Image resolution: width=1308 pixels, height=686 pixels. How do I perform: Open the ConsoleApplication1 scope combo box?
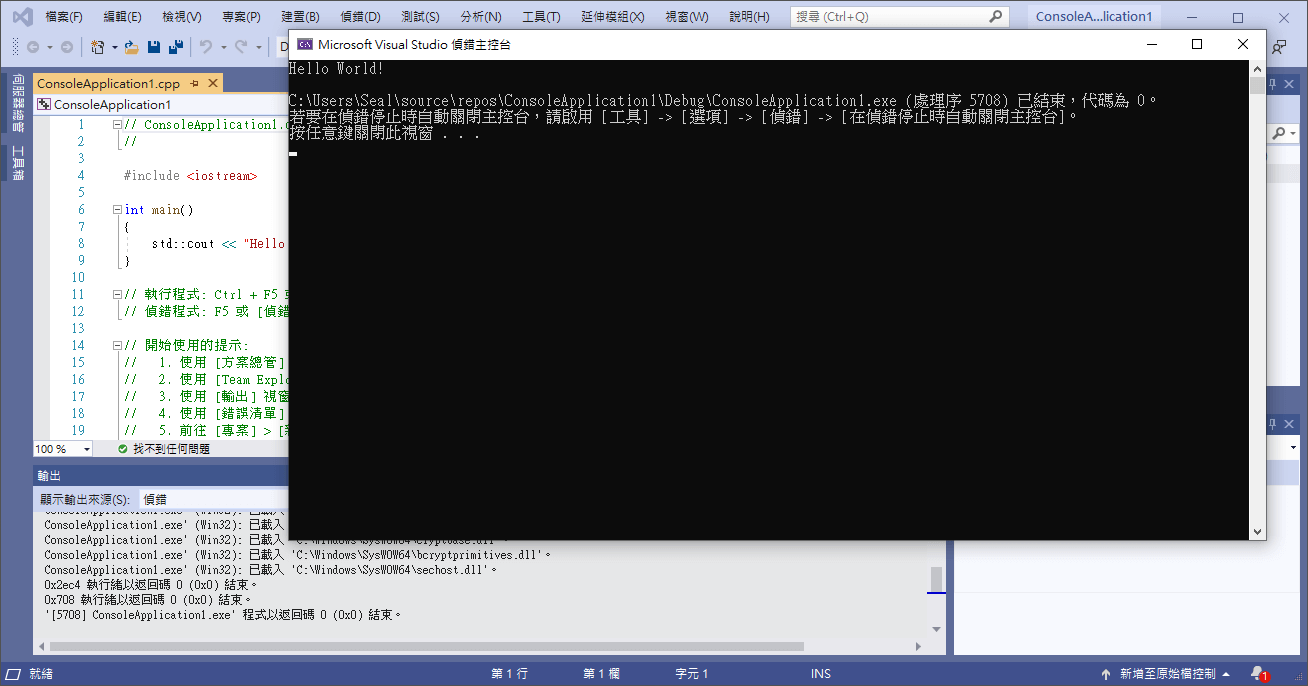point(160,104)
